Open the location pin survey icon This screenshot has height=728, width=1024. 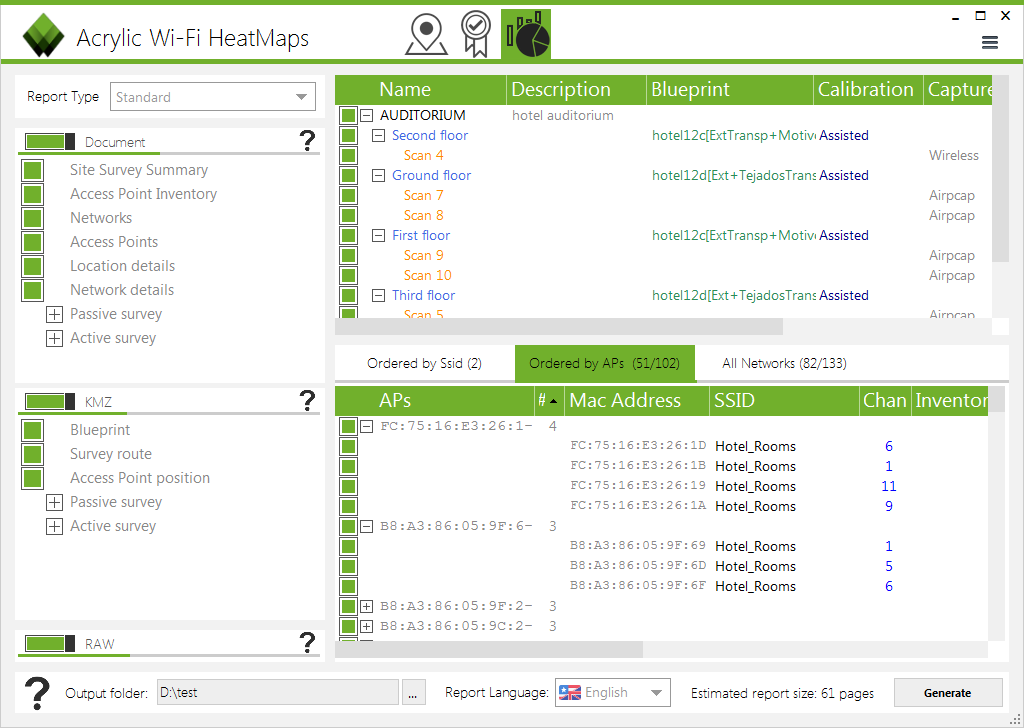(426, 35)
